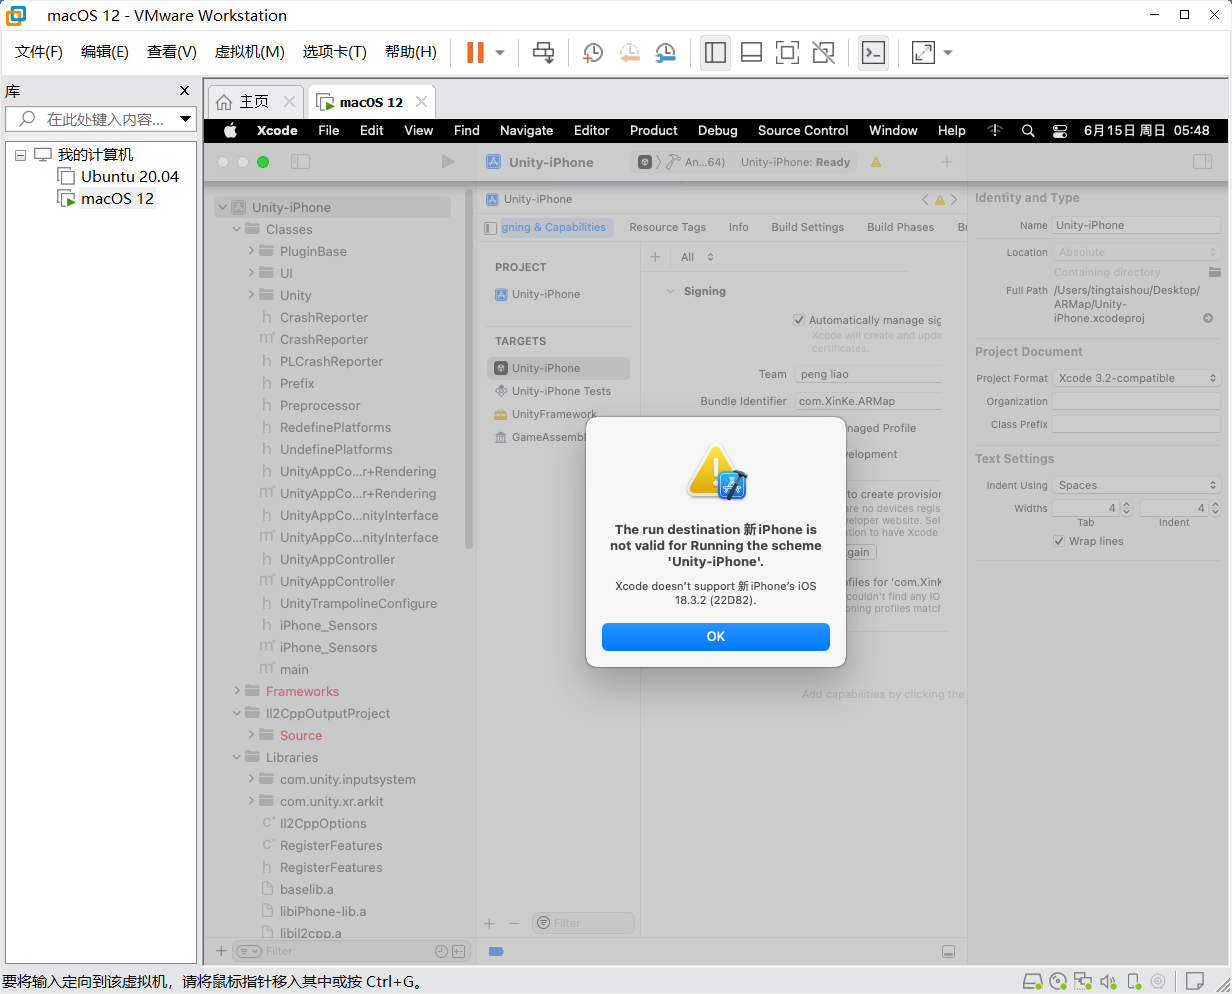Select Ubuntu 20.04 in the library

[130, 177]
